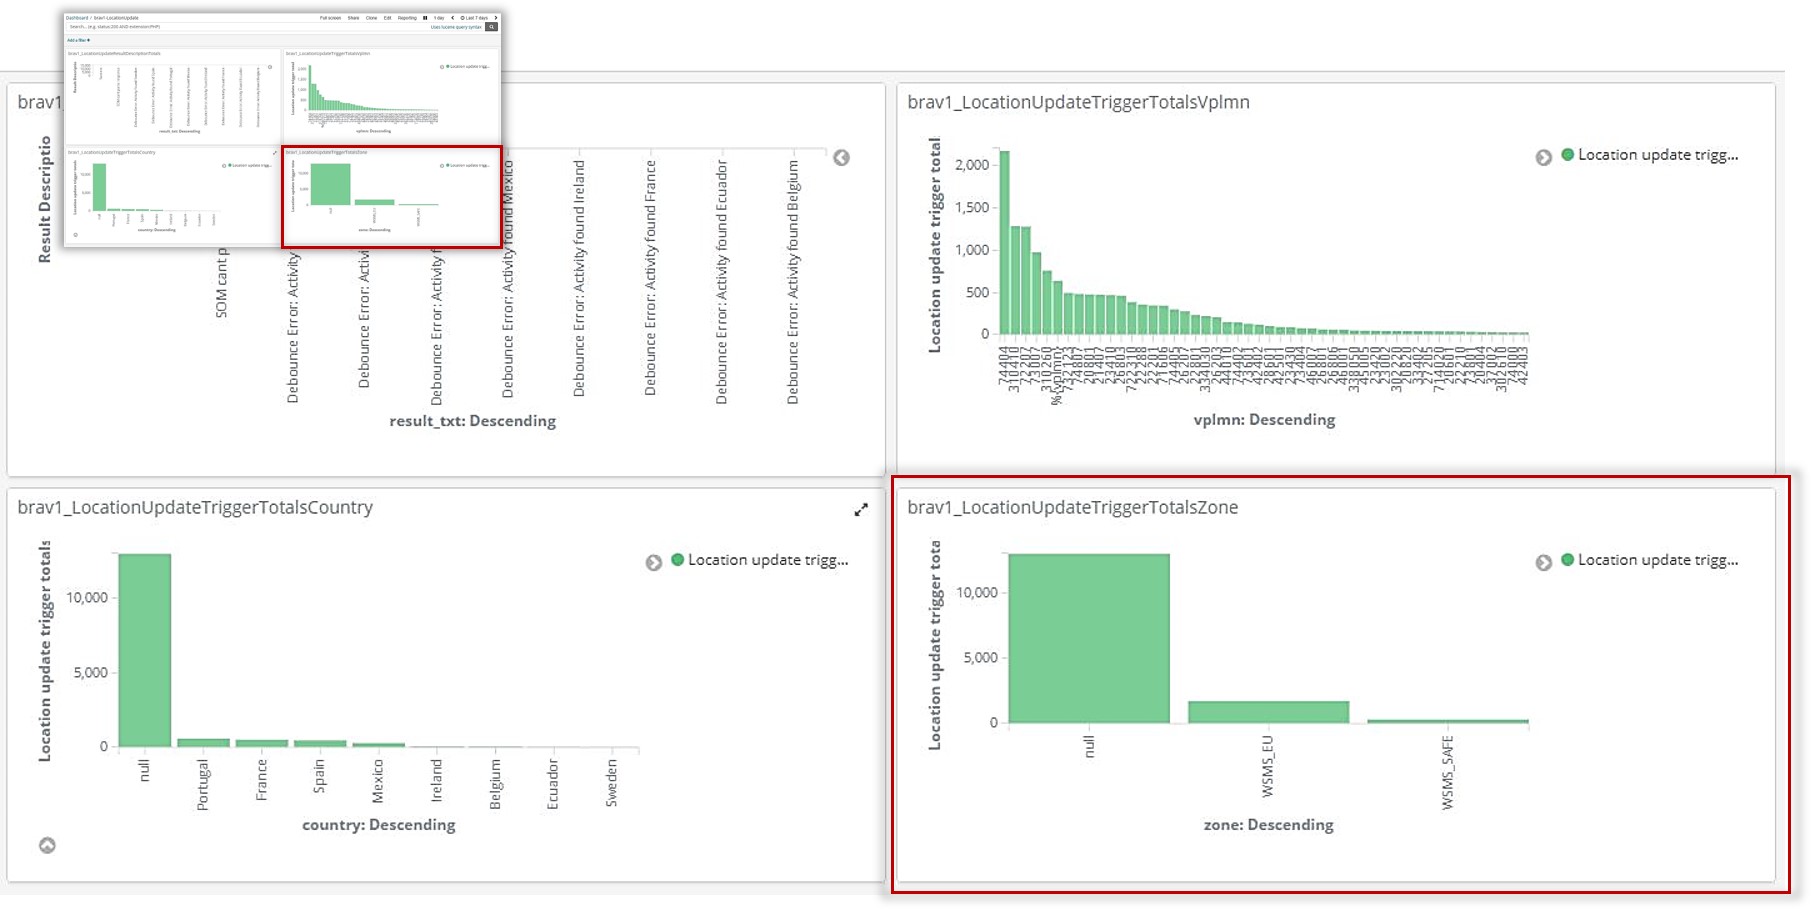Screen dimensions: 1811x909
Task: Click the France bar in the country chart
Action: click(x=262, y=743)
